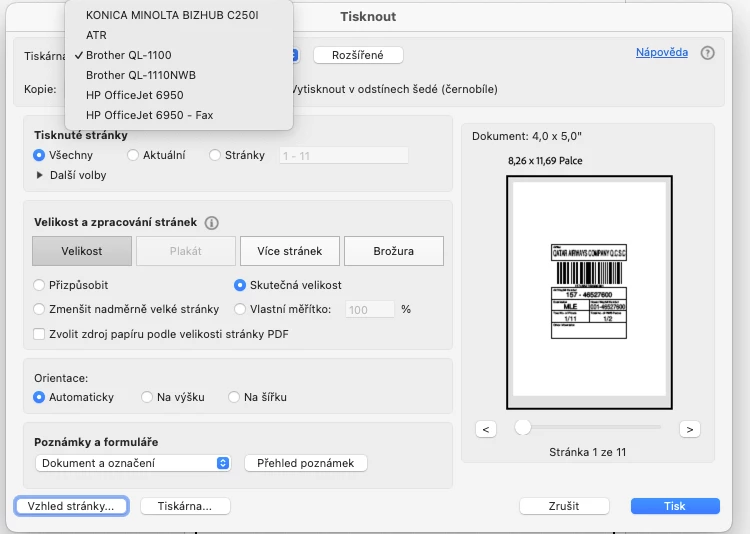Select the Stránky range radio button
The height and width of the screenshot is (534, 750).
pos(215,155)
